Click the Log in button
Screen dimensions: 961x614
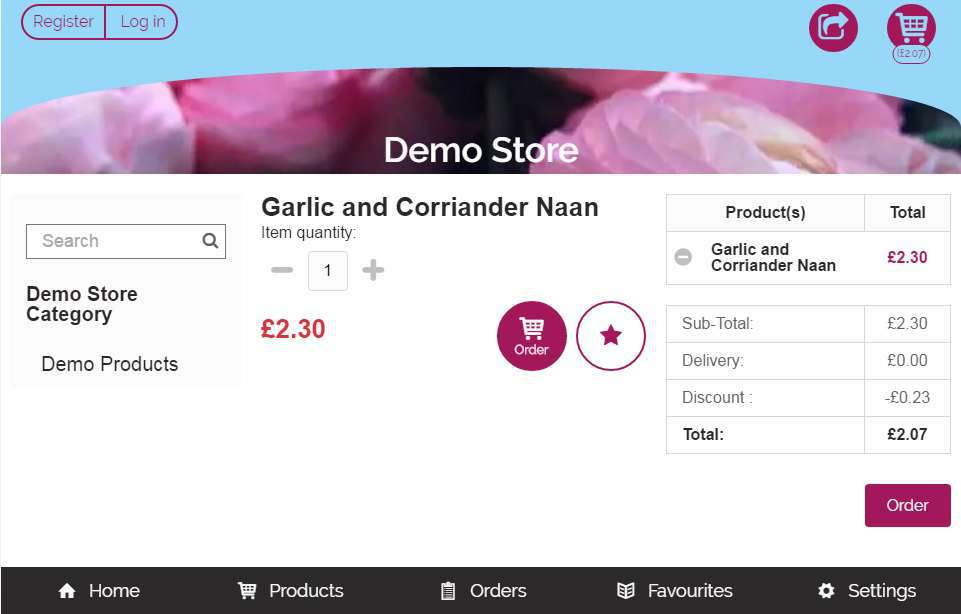142,22
